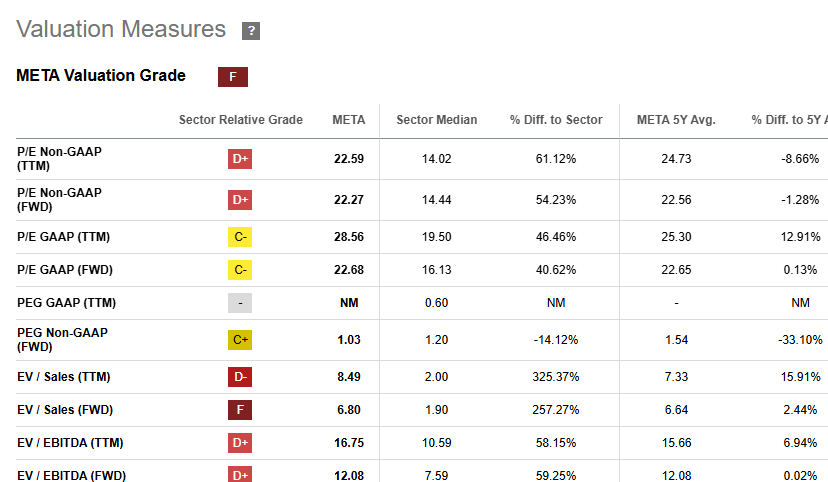This screenshot has width=828, height=482.
Task: Click the C- grade badge for P/E GAAP (TTM)
Action: click(240, 237)
